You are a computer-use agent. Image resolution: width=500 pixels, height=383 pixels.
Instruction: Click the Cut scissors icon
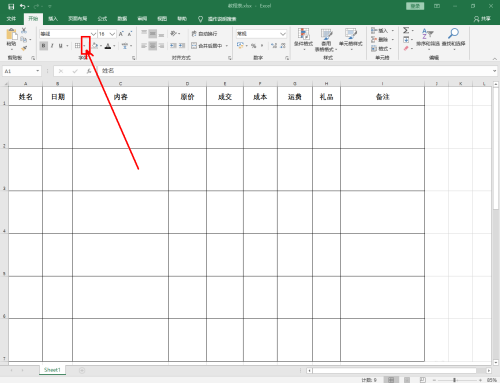tap(24, 30)
